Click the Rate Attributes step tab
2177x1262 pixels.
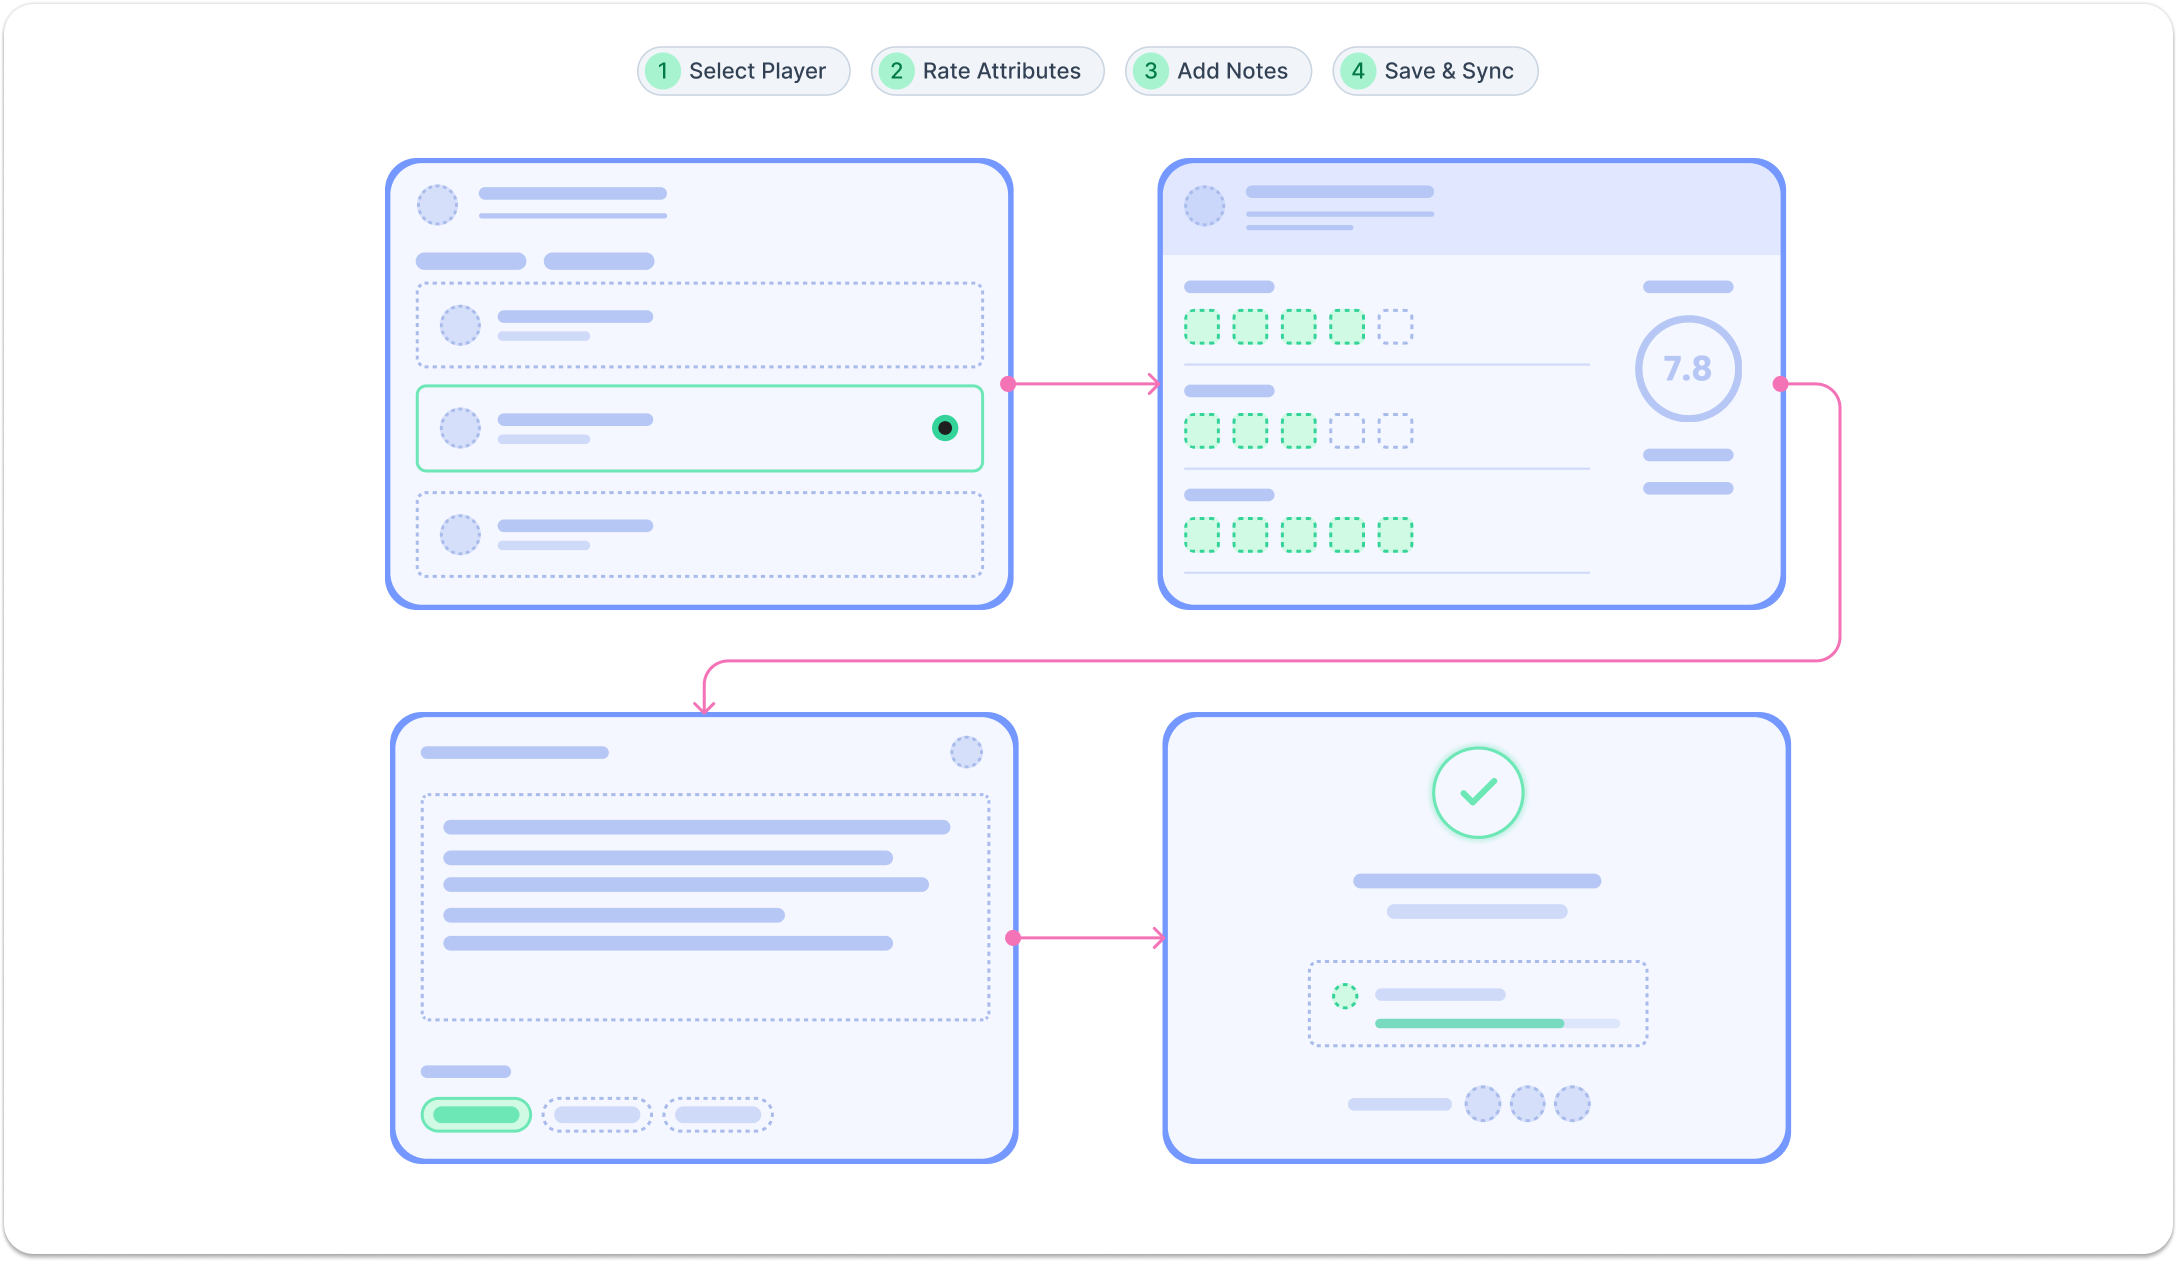[x=987, y=71]
